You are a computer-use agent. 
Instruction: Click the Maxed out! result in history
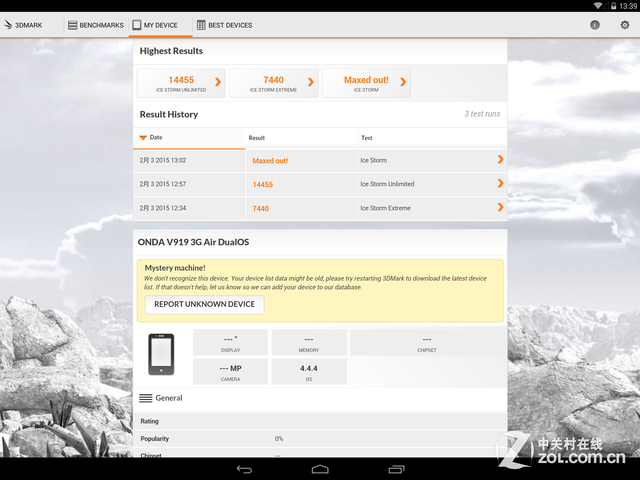pos(270,161)
